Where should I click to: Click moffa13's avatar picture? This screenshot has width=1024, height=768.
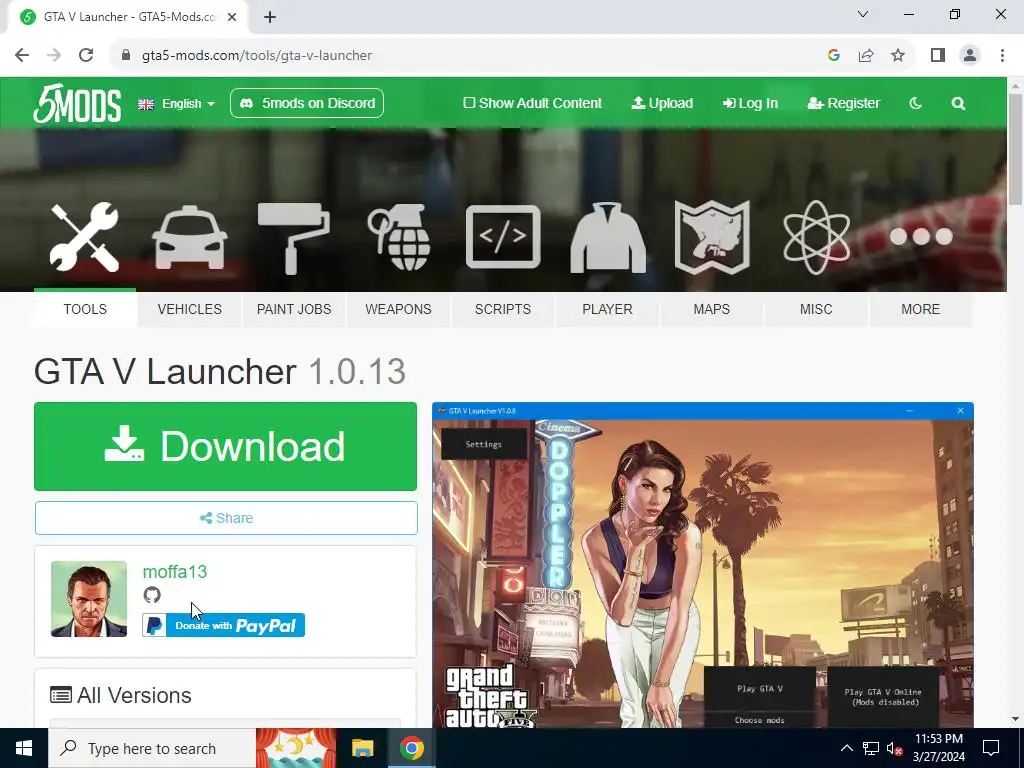tap(89, 599)
